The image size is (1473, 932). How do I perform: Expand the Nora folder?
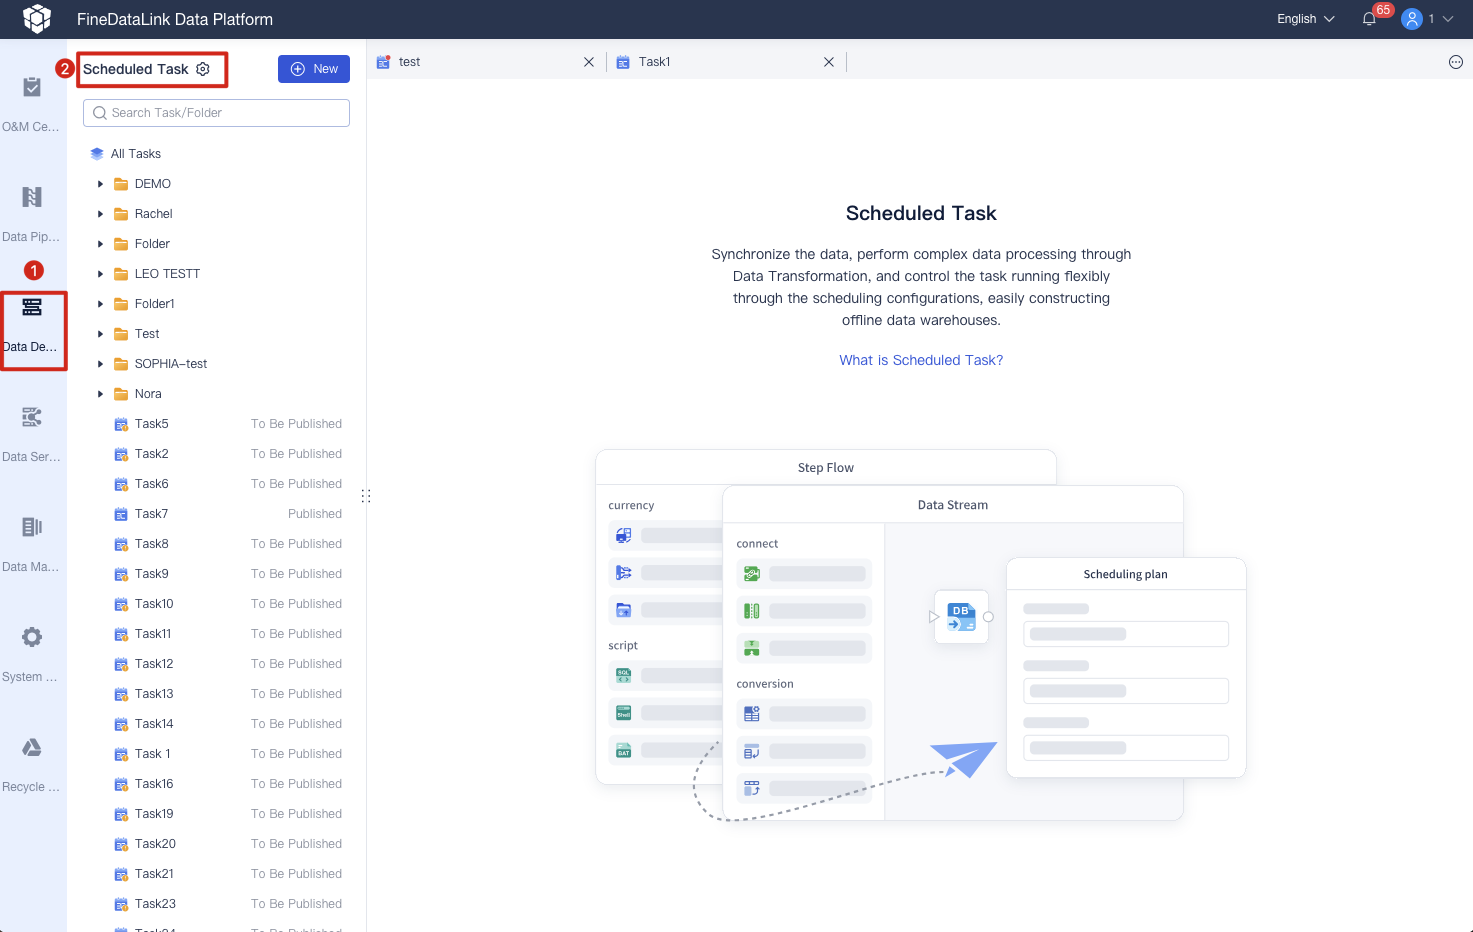point(100,394)
